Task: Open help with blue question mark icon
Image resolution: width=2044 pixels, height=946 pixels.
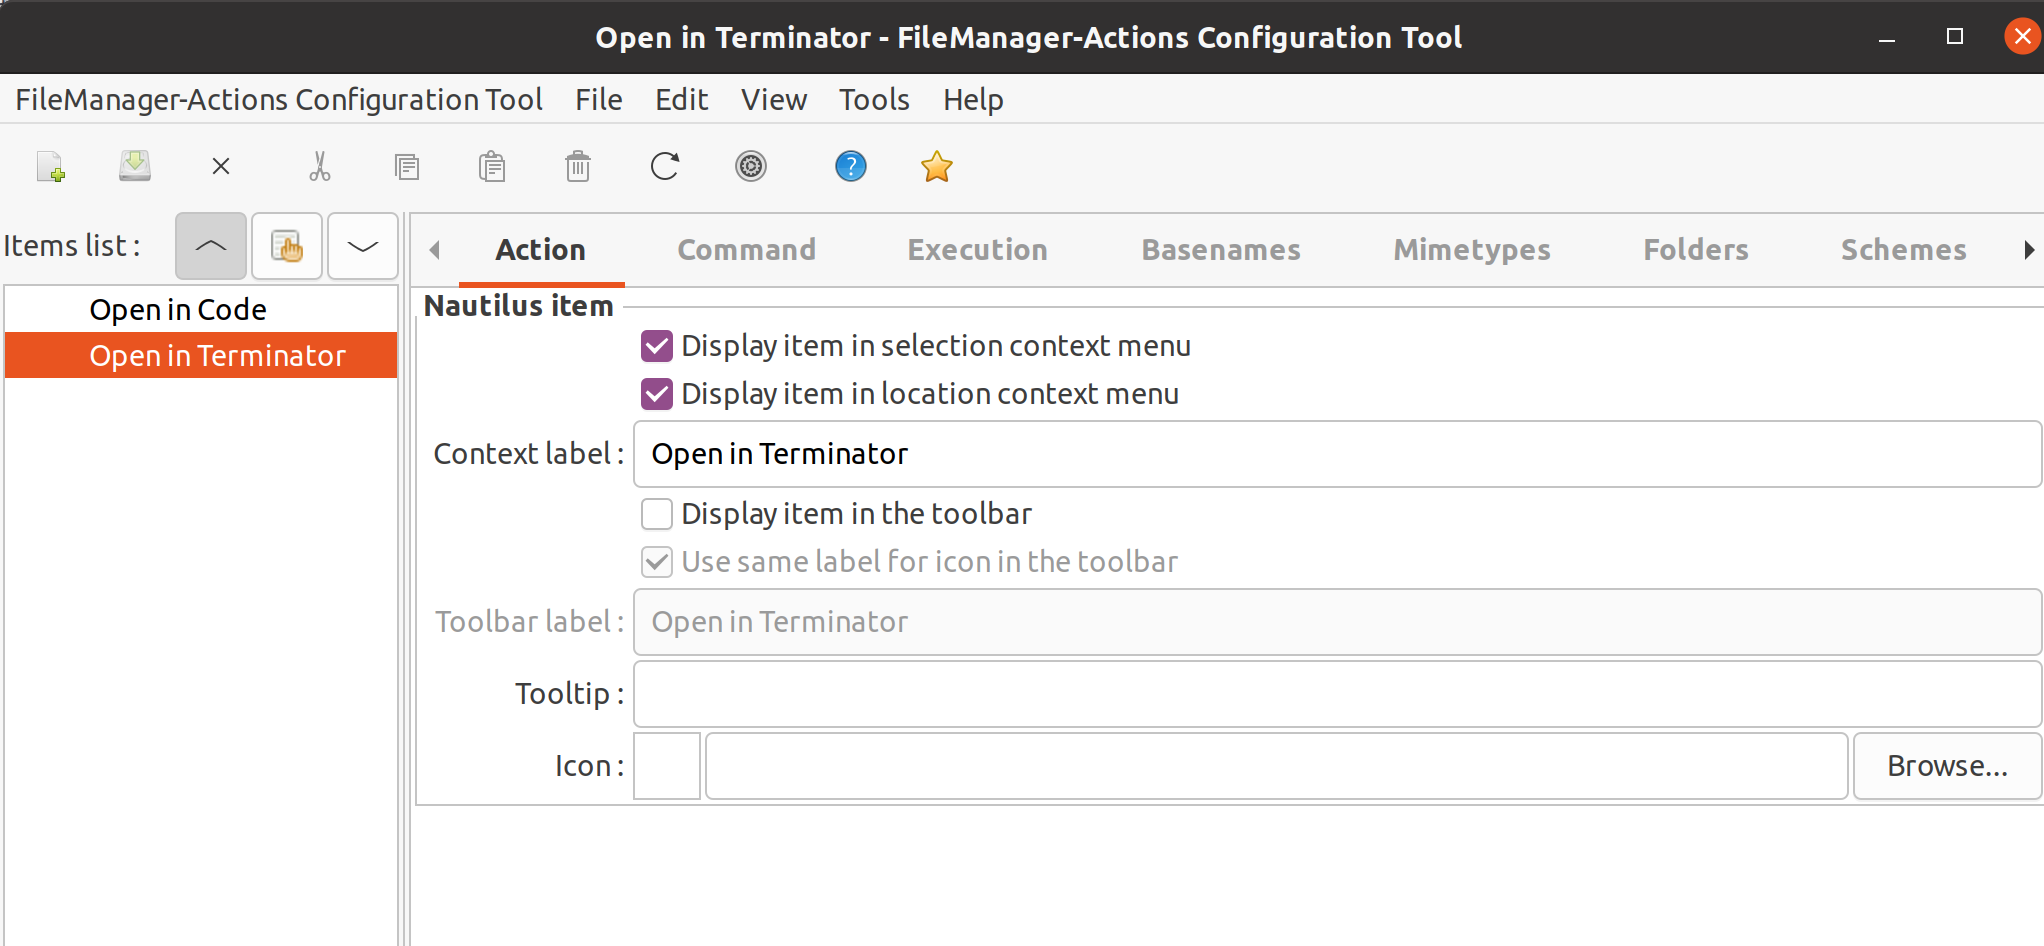Action: pyautogui.click(x=851, y=166)
